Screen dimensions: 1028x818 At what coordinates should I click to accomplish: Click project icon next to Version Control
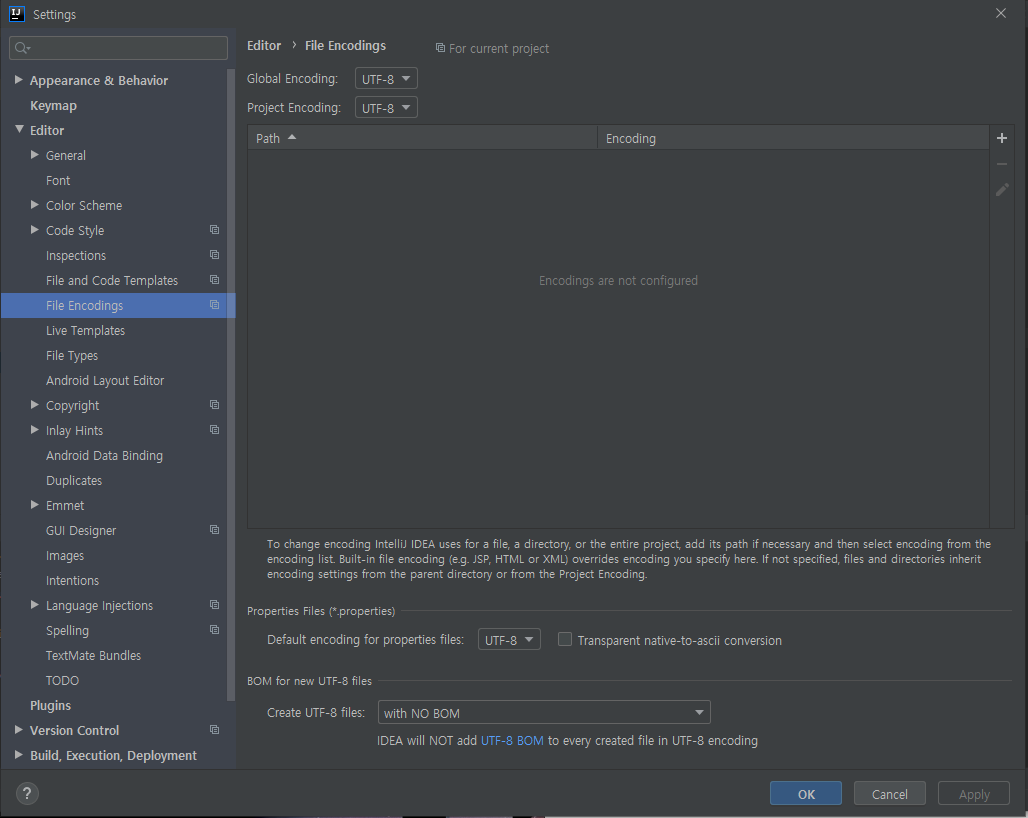[x=214, y=730]
